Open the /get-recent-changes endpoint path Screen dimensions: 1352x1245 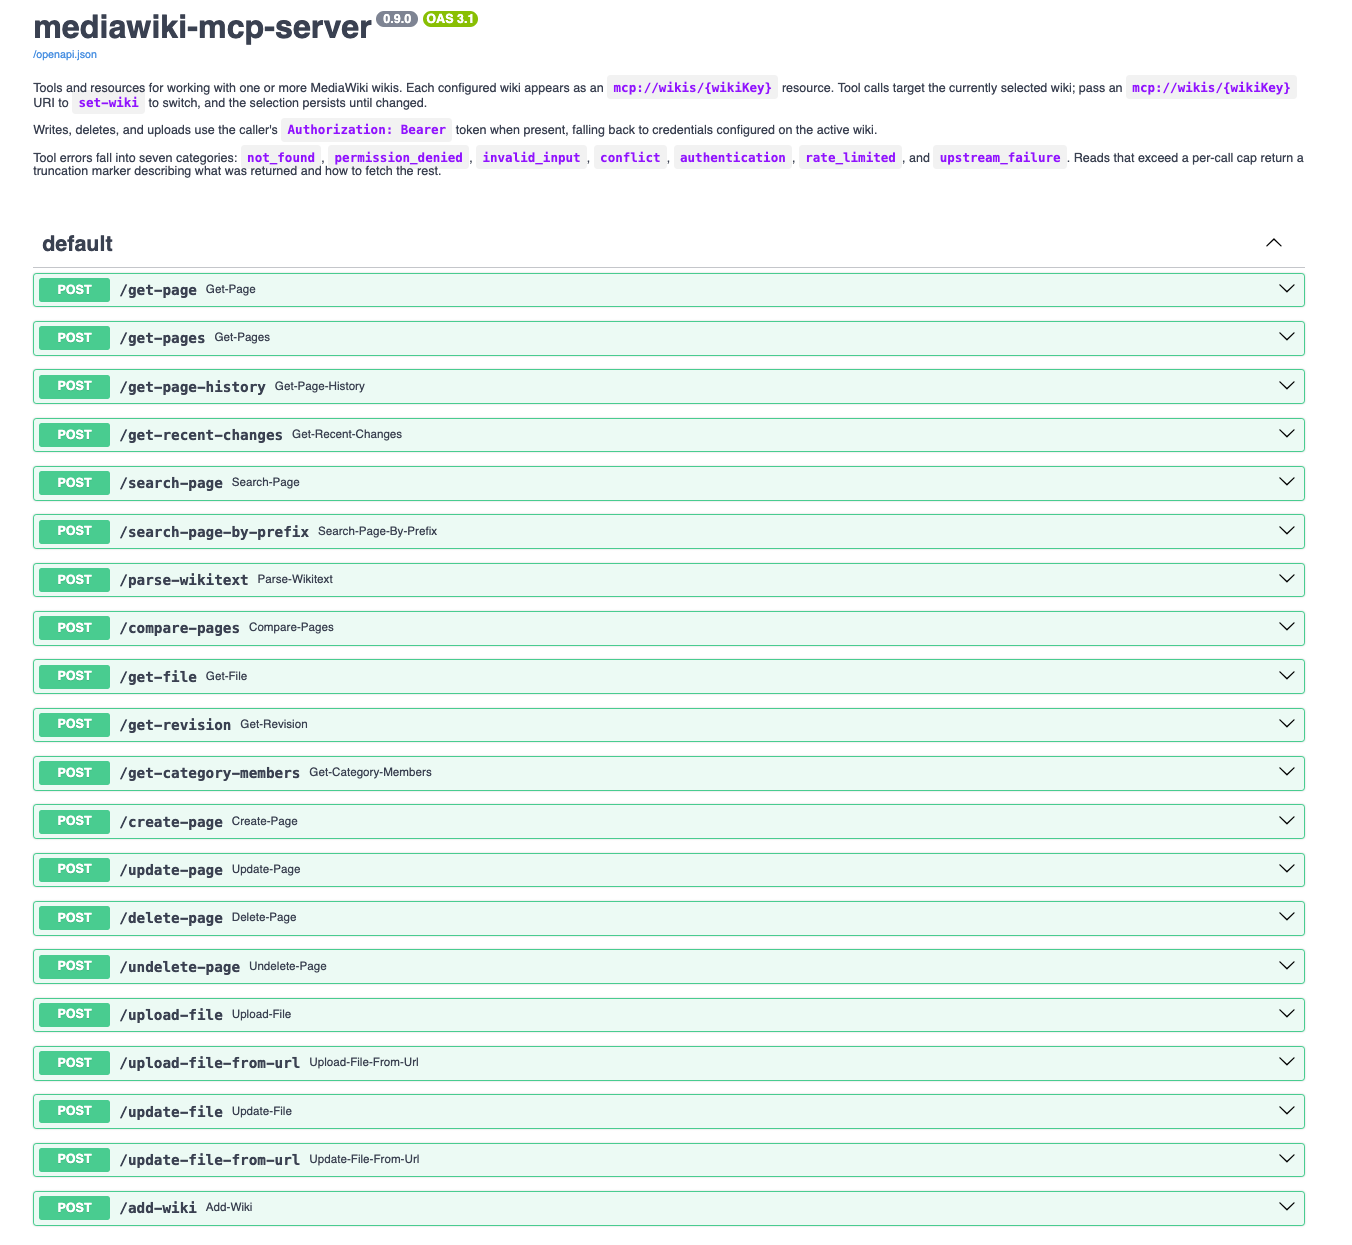(x=201, y=435)
